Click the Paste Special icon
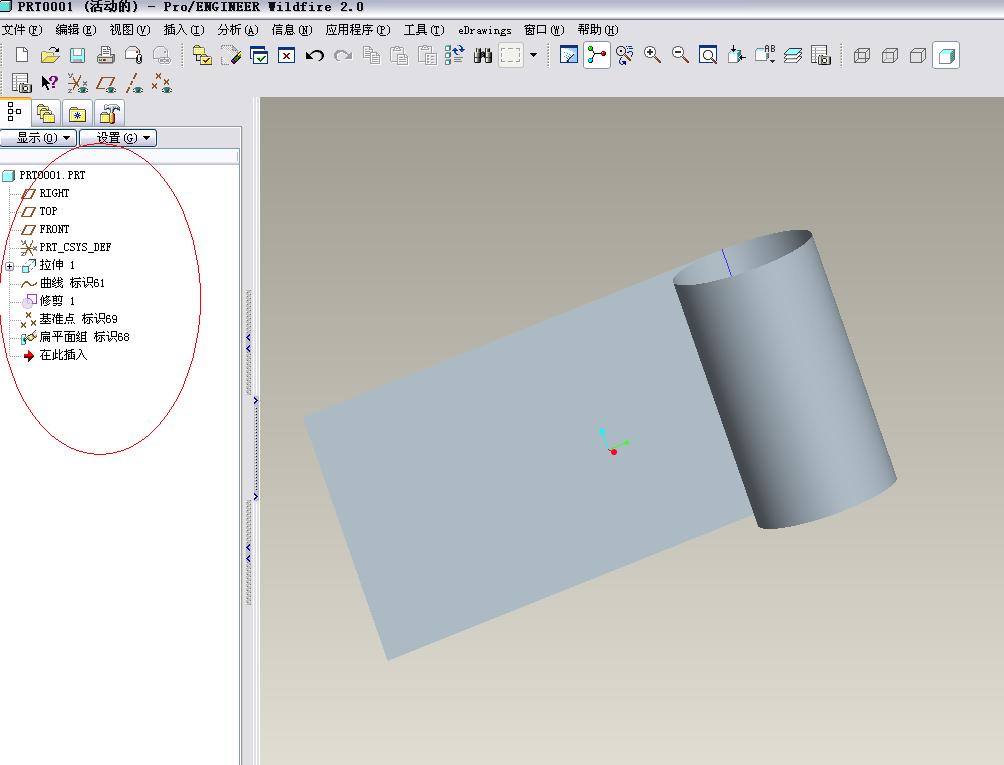1004x765 pixels. point(427,55)
